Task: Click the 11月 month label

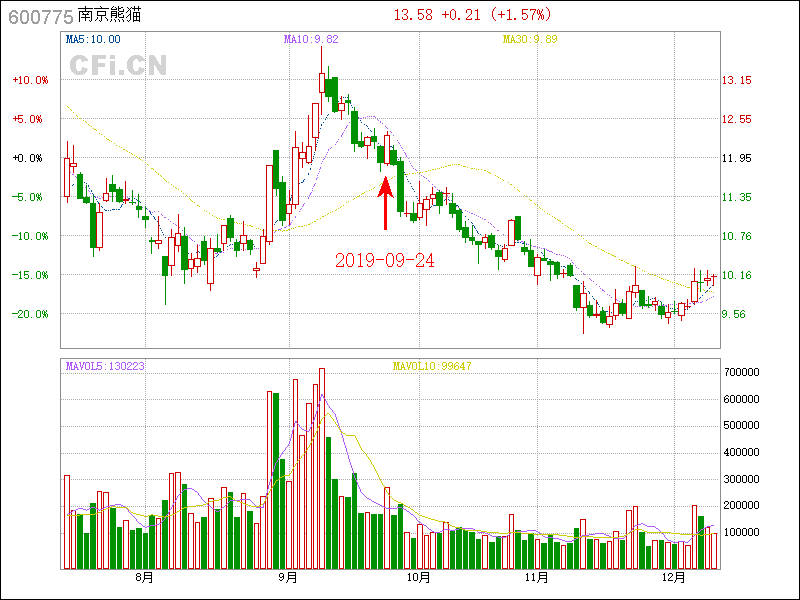Action: coord(537,578)
